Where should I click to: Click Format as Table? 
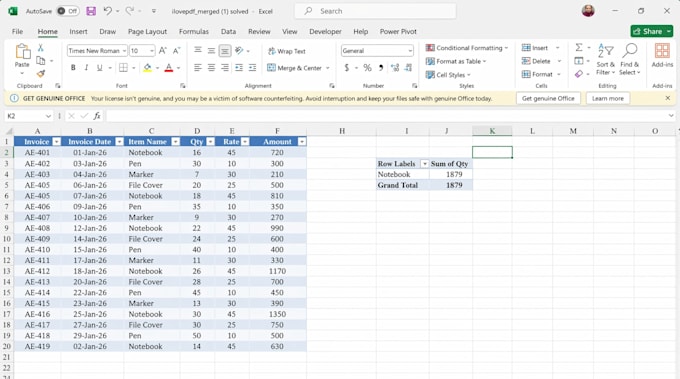pos(456,61)
